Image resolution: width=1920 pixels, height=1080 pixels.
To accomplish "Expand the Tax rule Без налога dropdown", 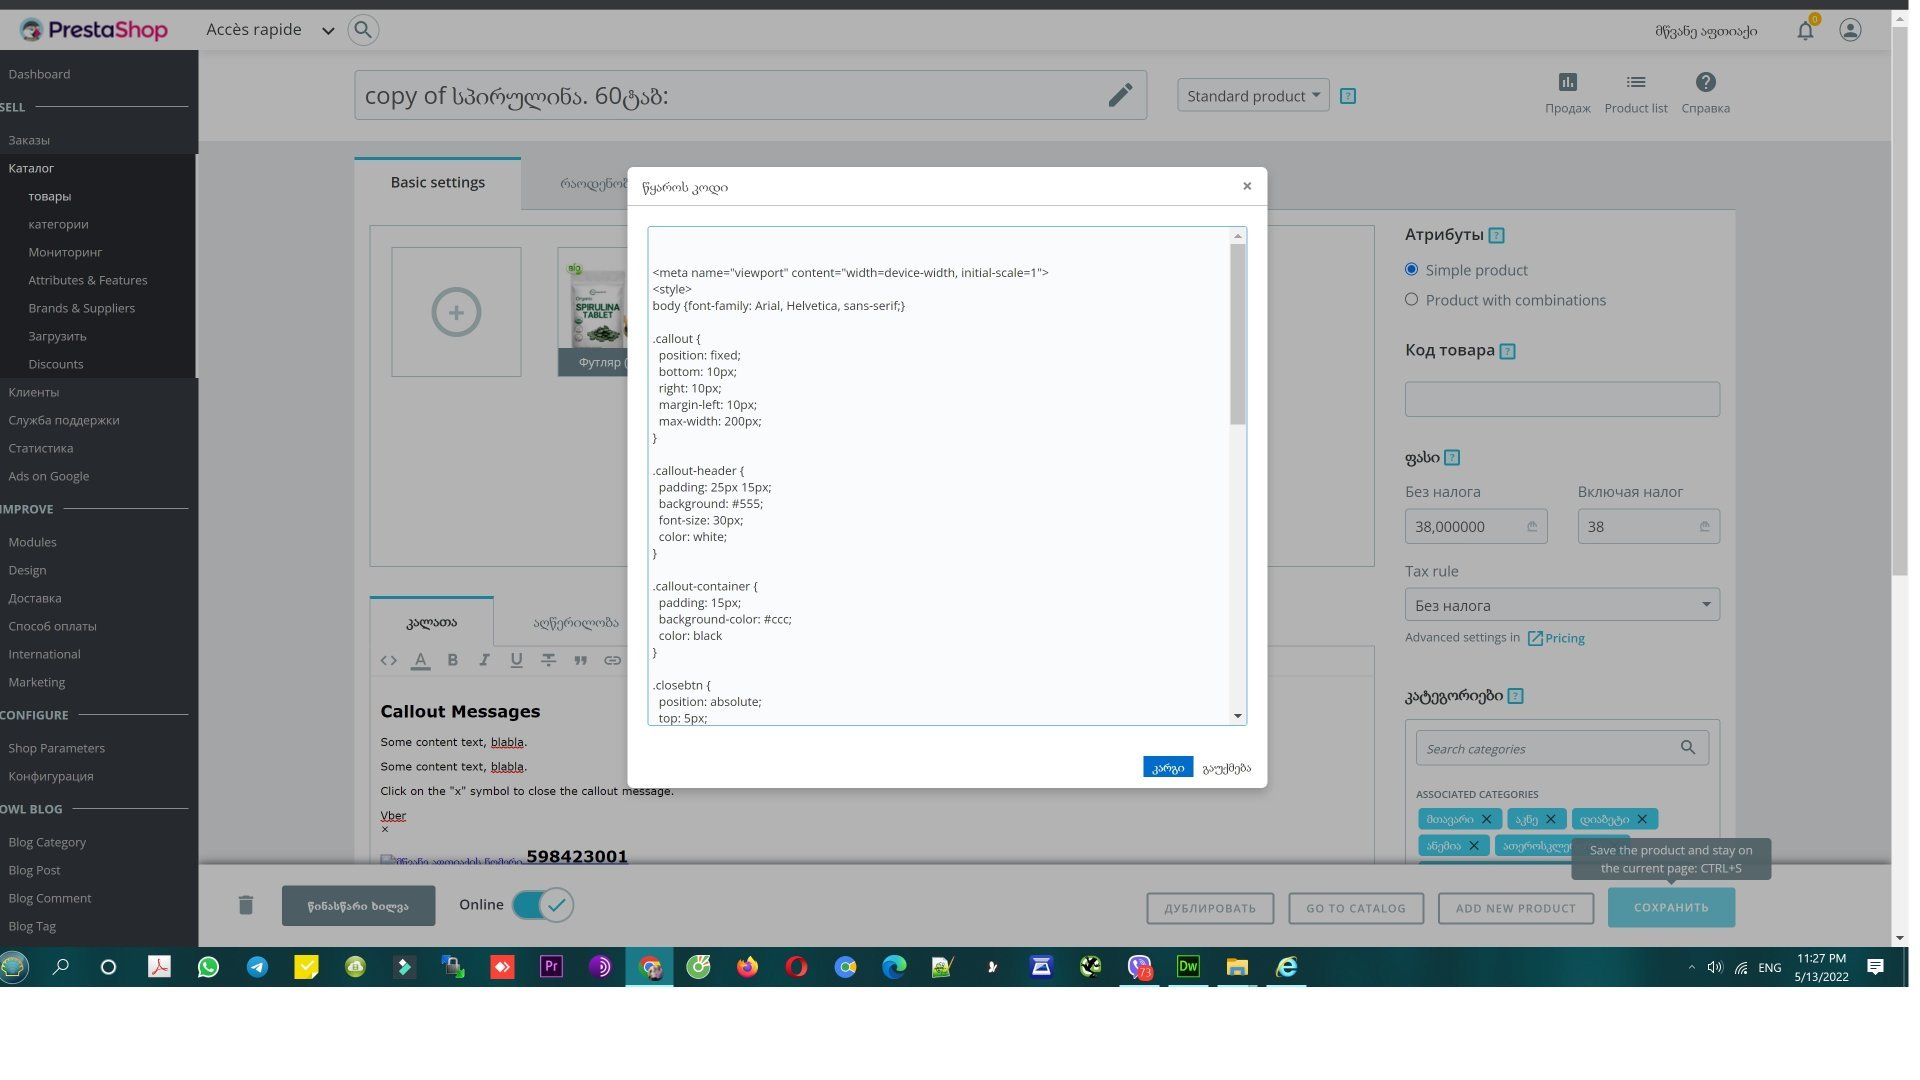I will (1561, 605).
